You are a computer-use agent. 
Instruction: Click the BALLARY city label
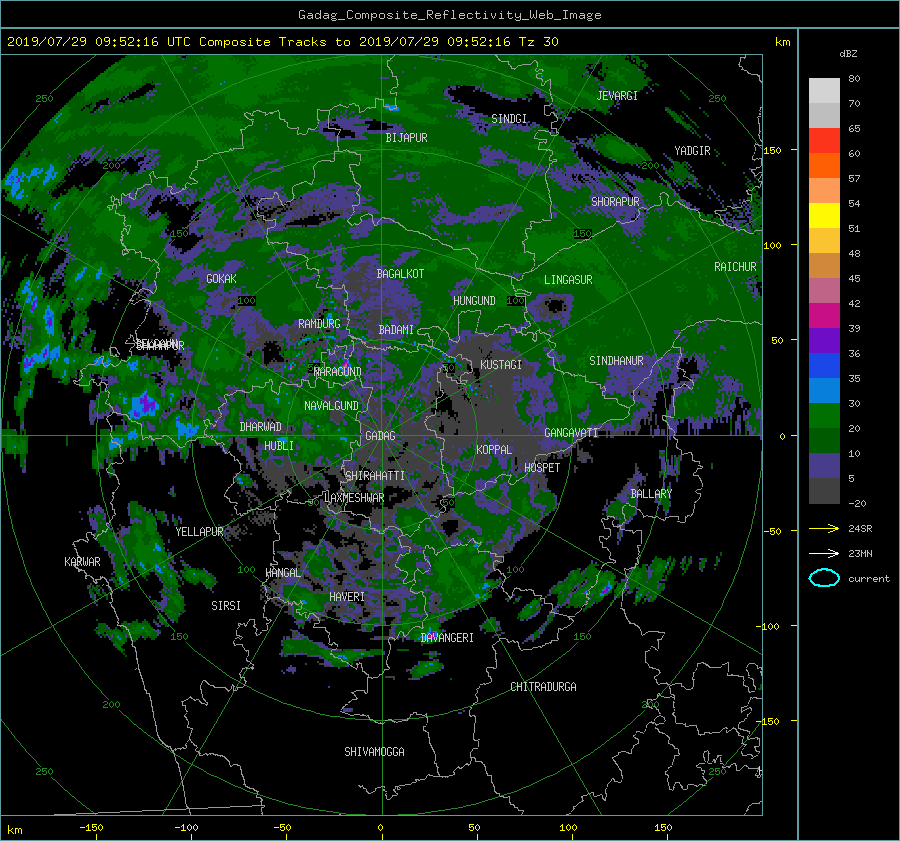point(651,494)
